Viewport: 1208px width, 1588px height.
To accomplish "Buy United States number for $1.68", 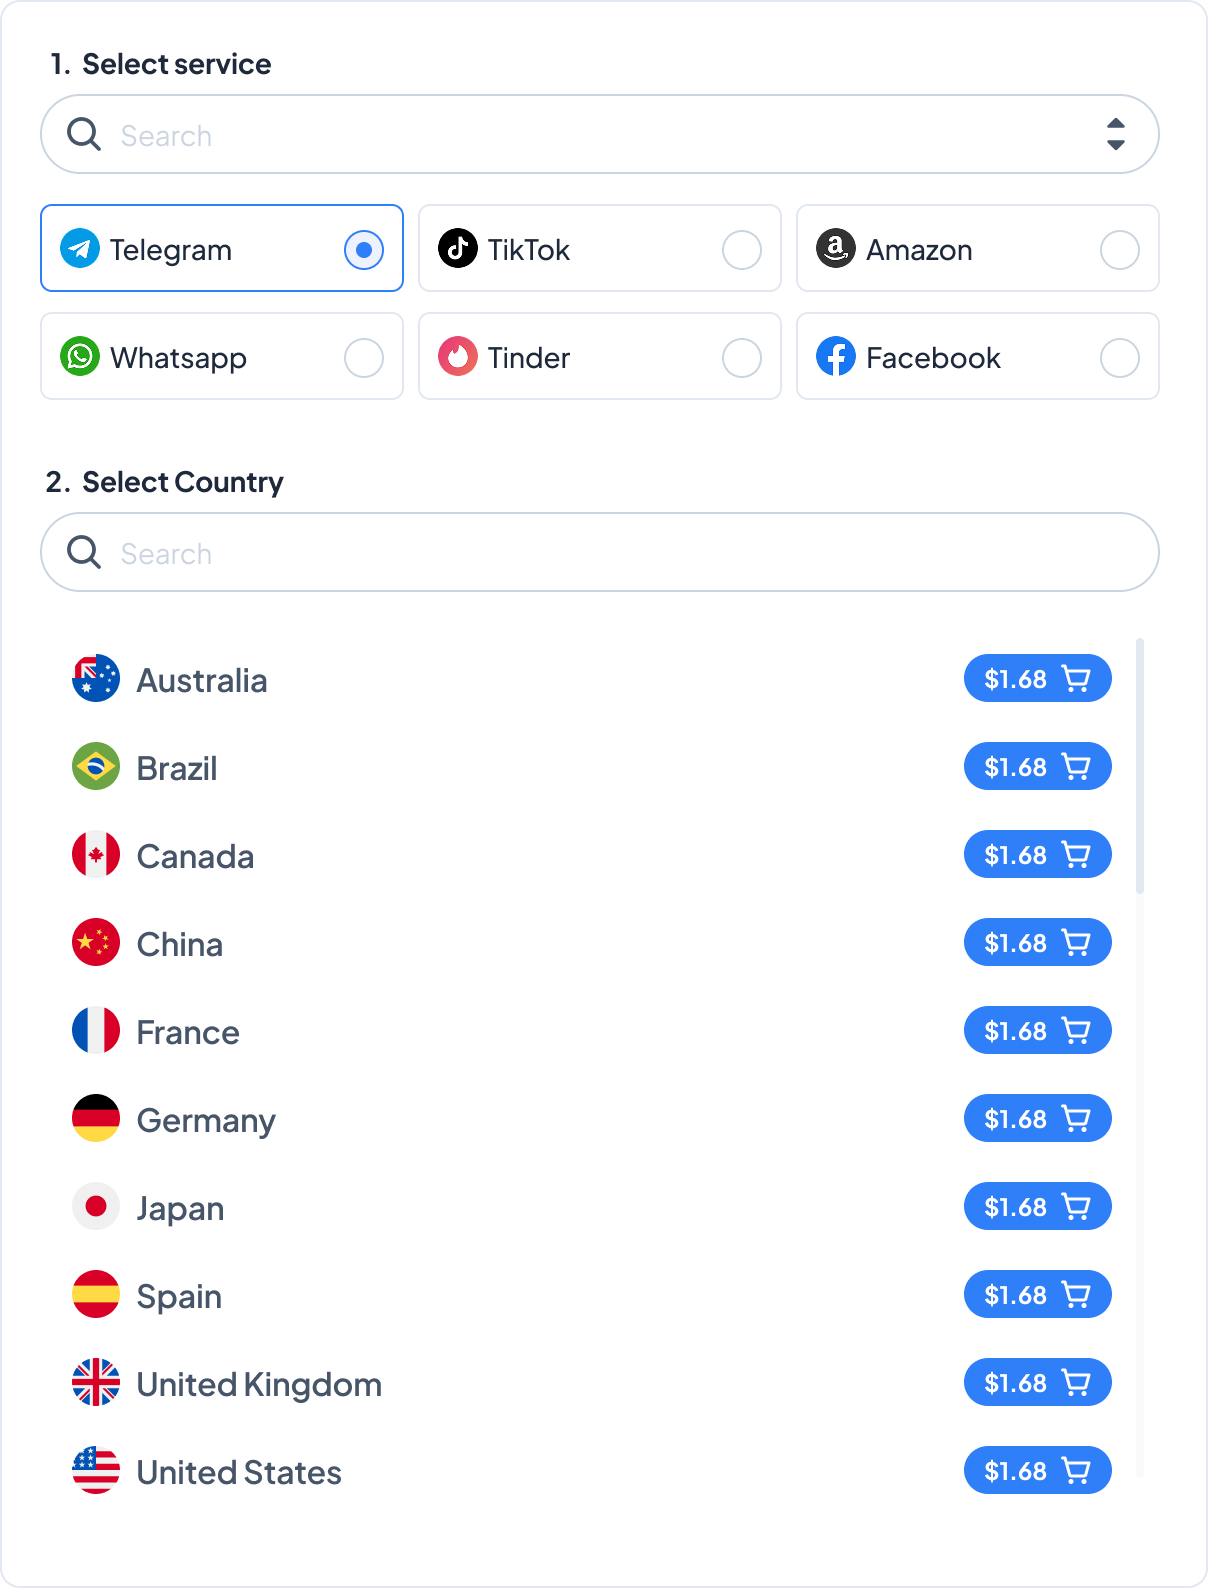I will click(1037, 1471).
